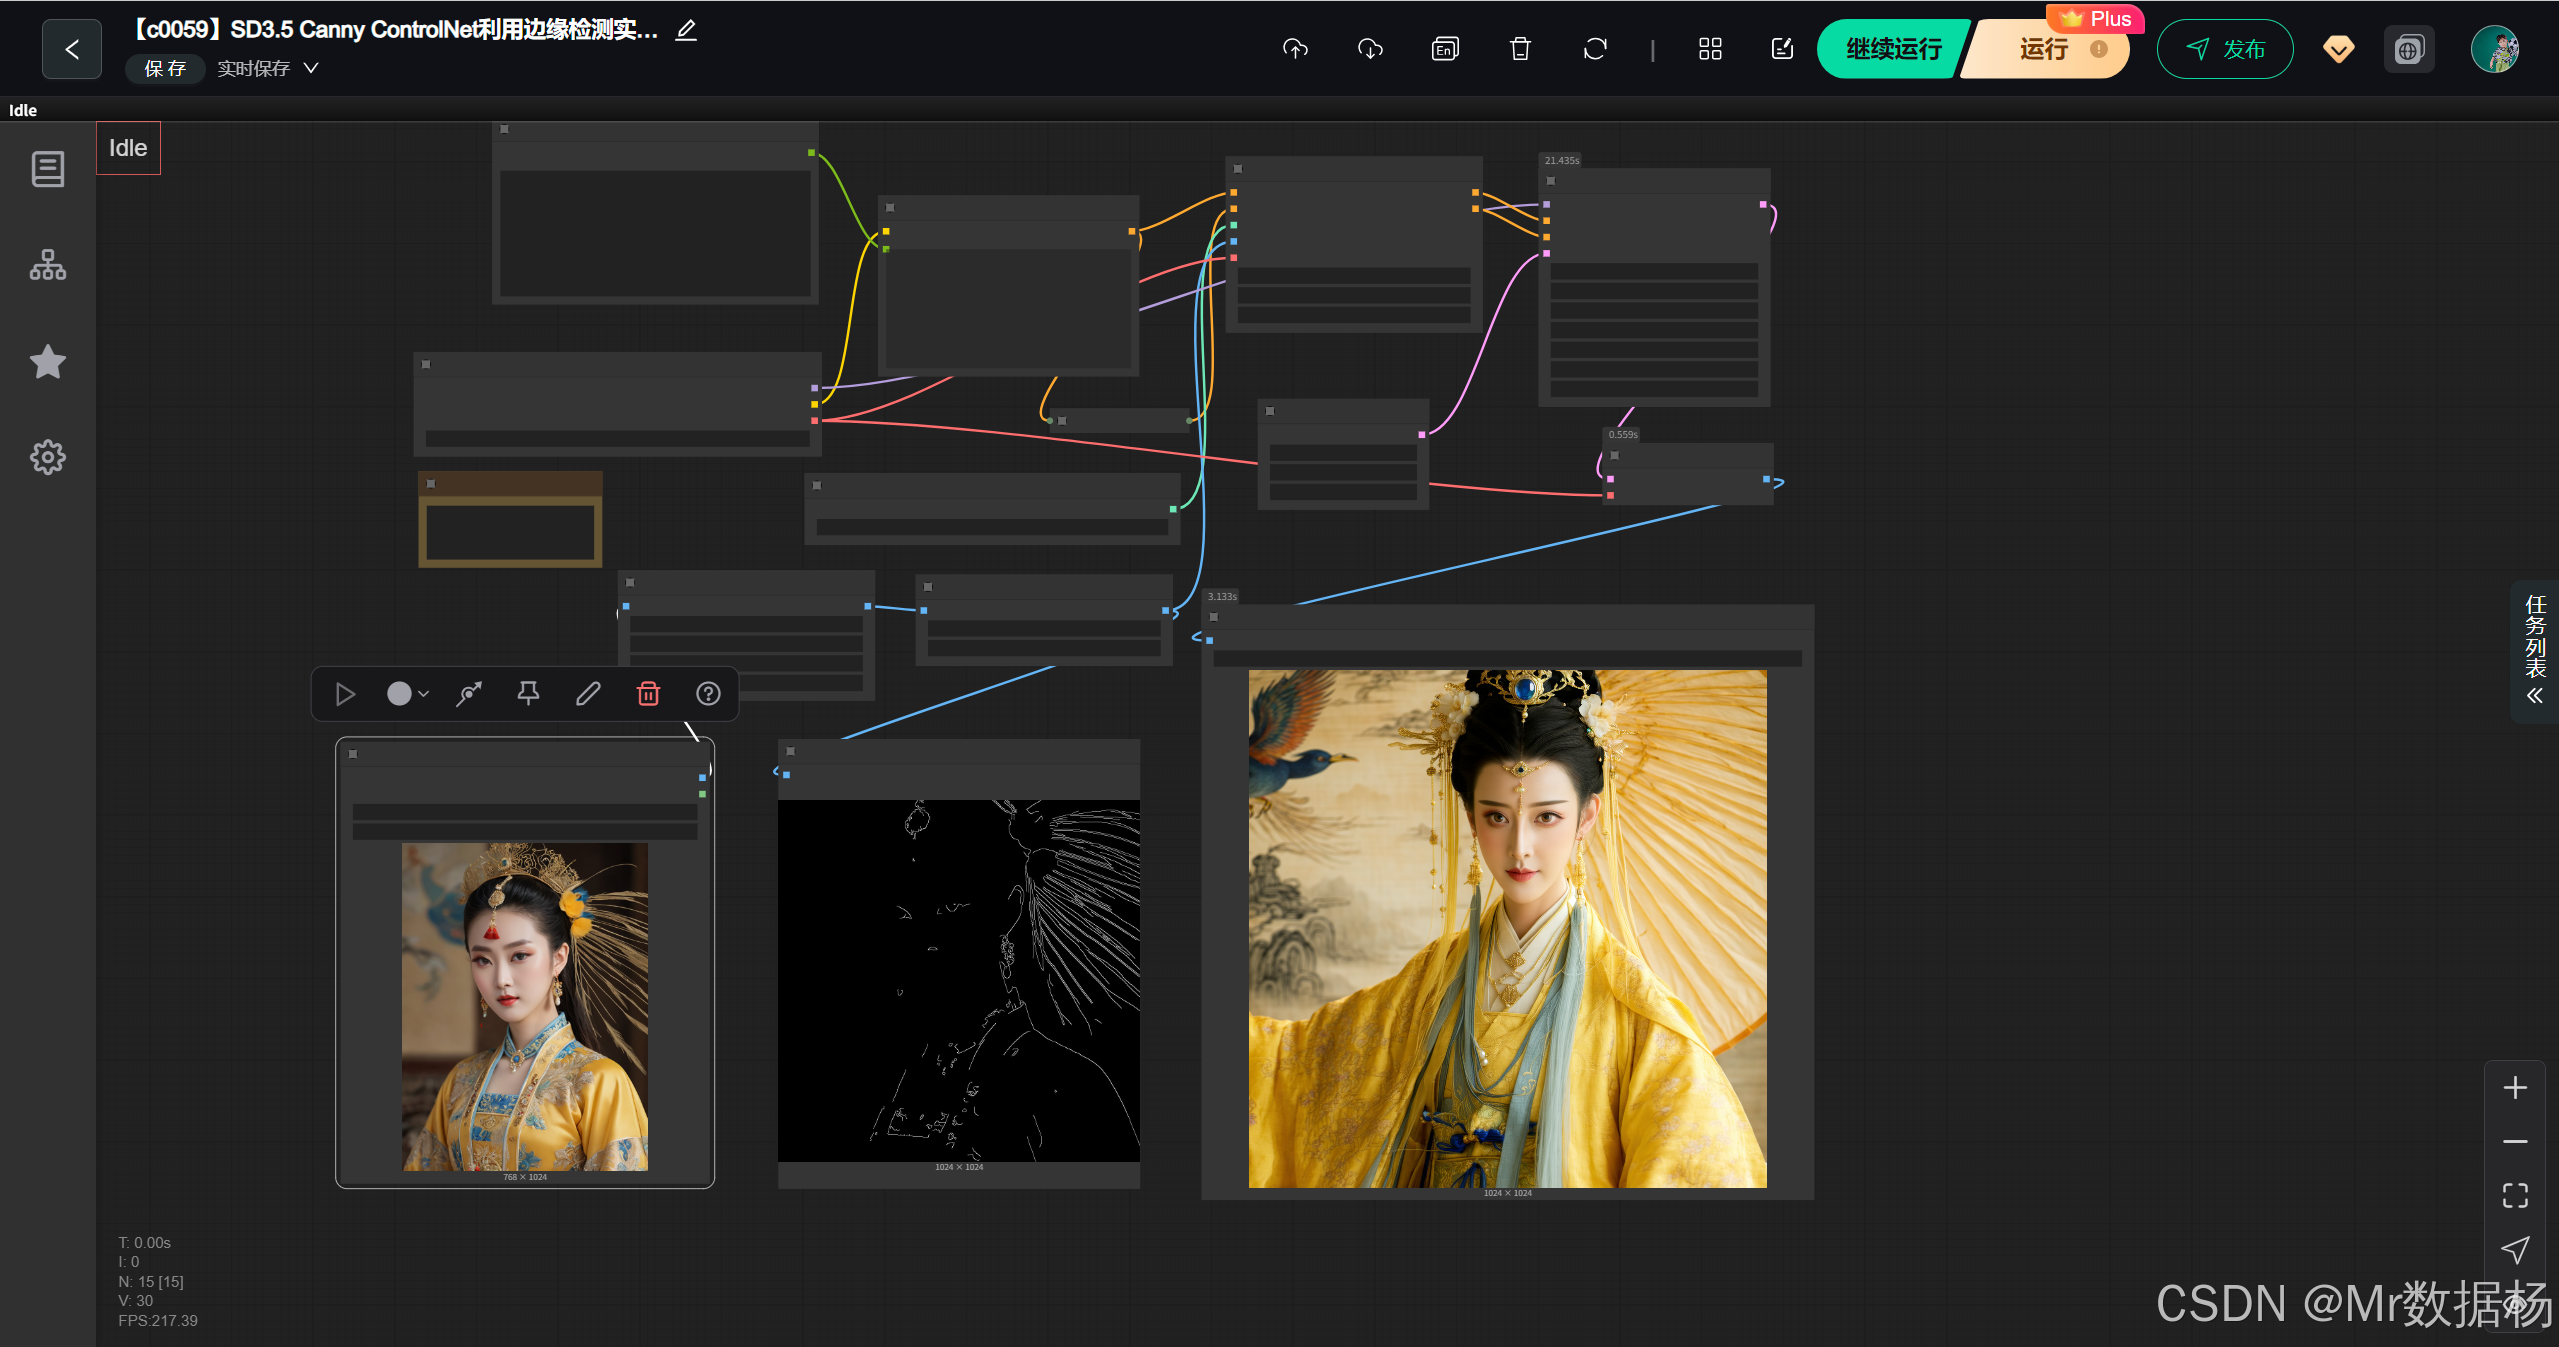Pin the selected node
The image size is (2559, 1347).
[x=528, y=693]
